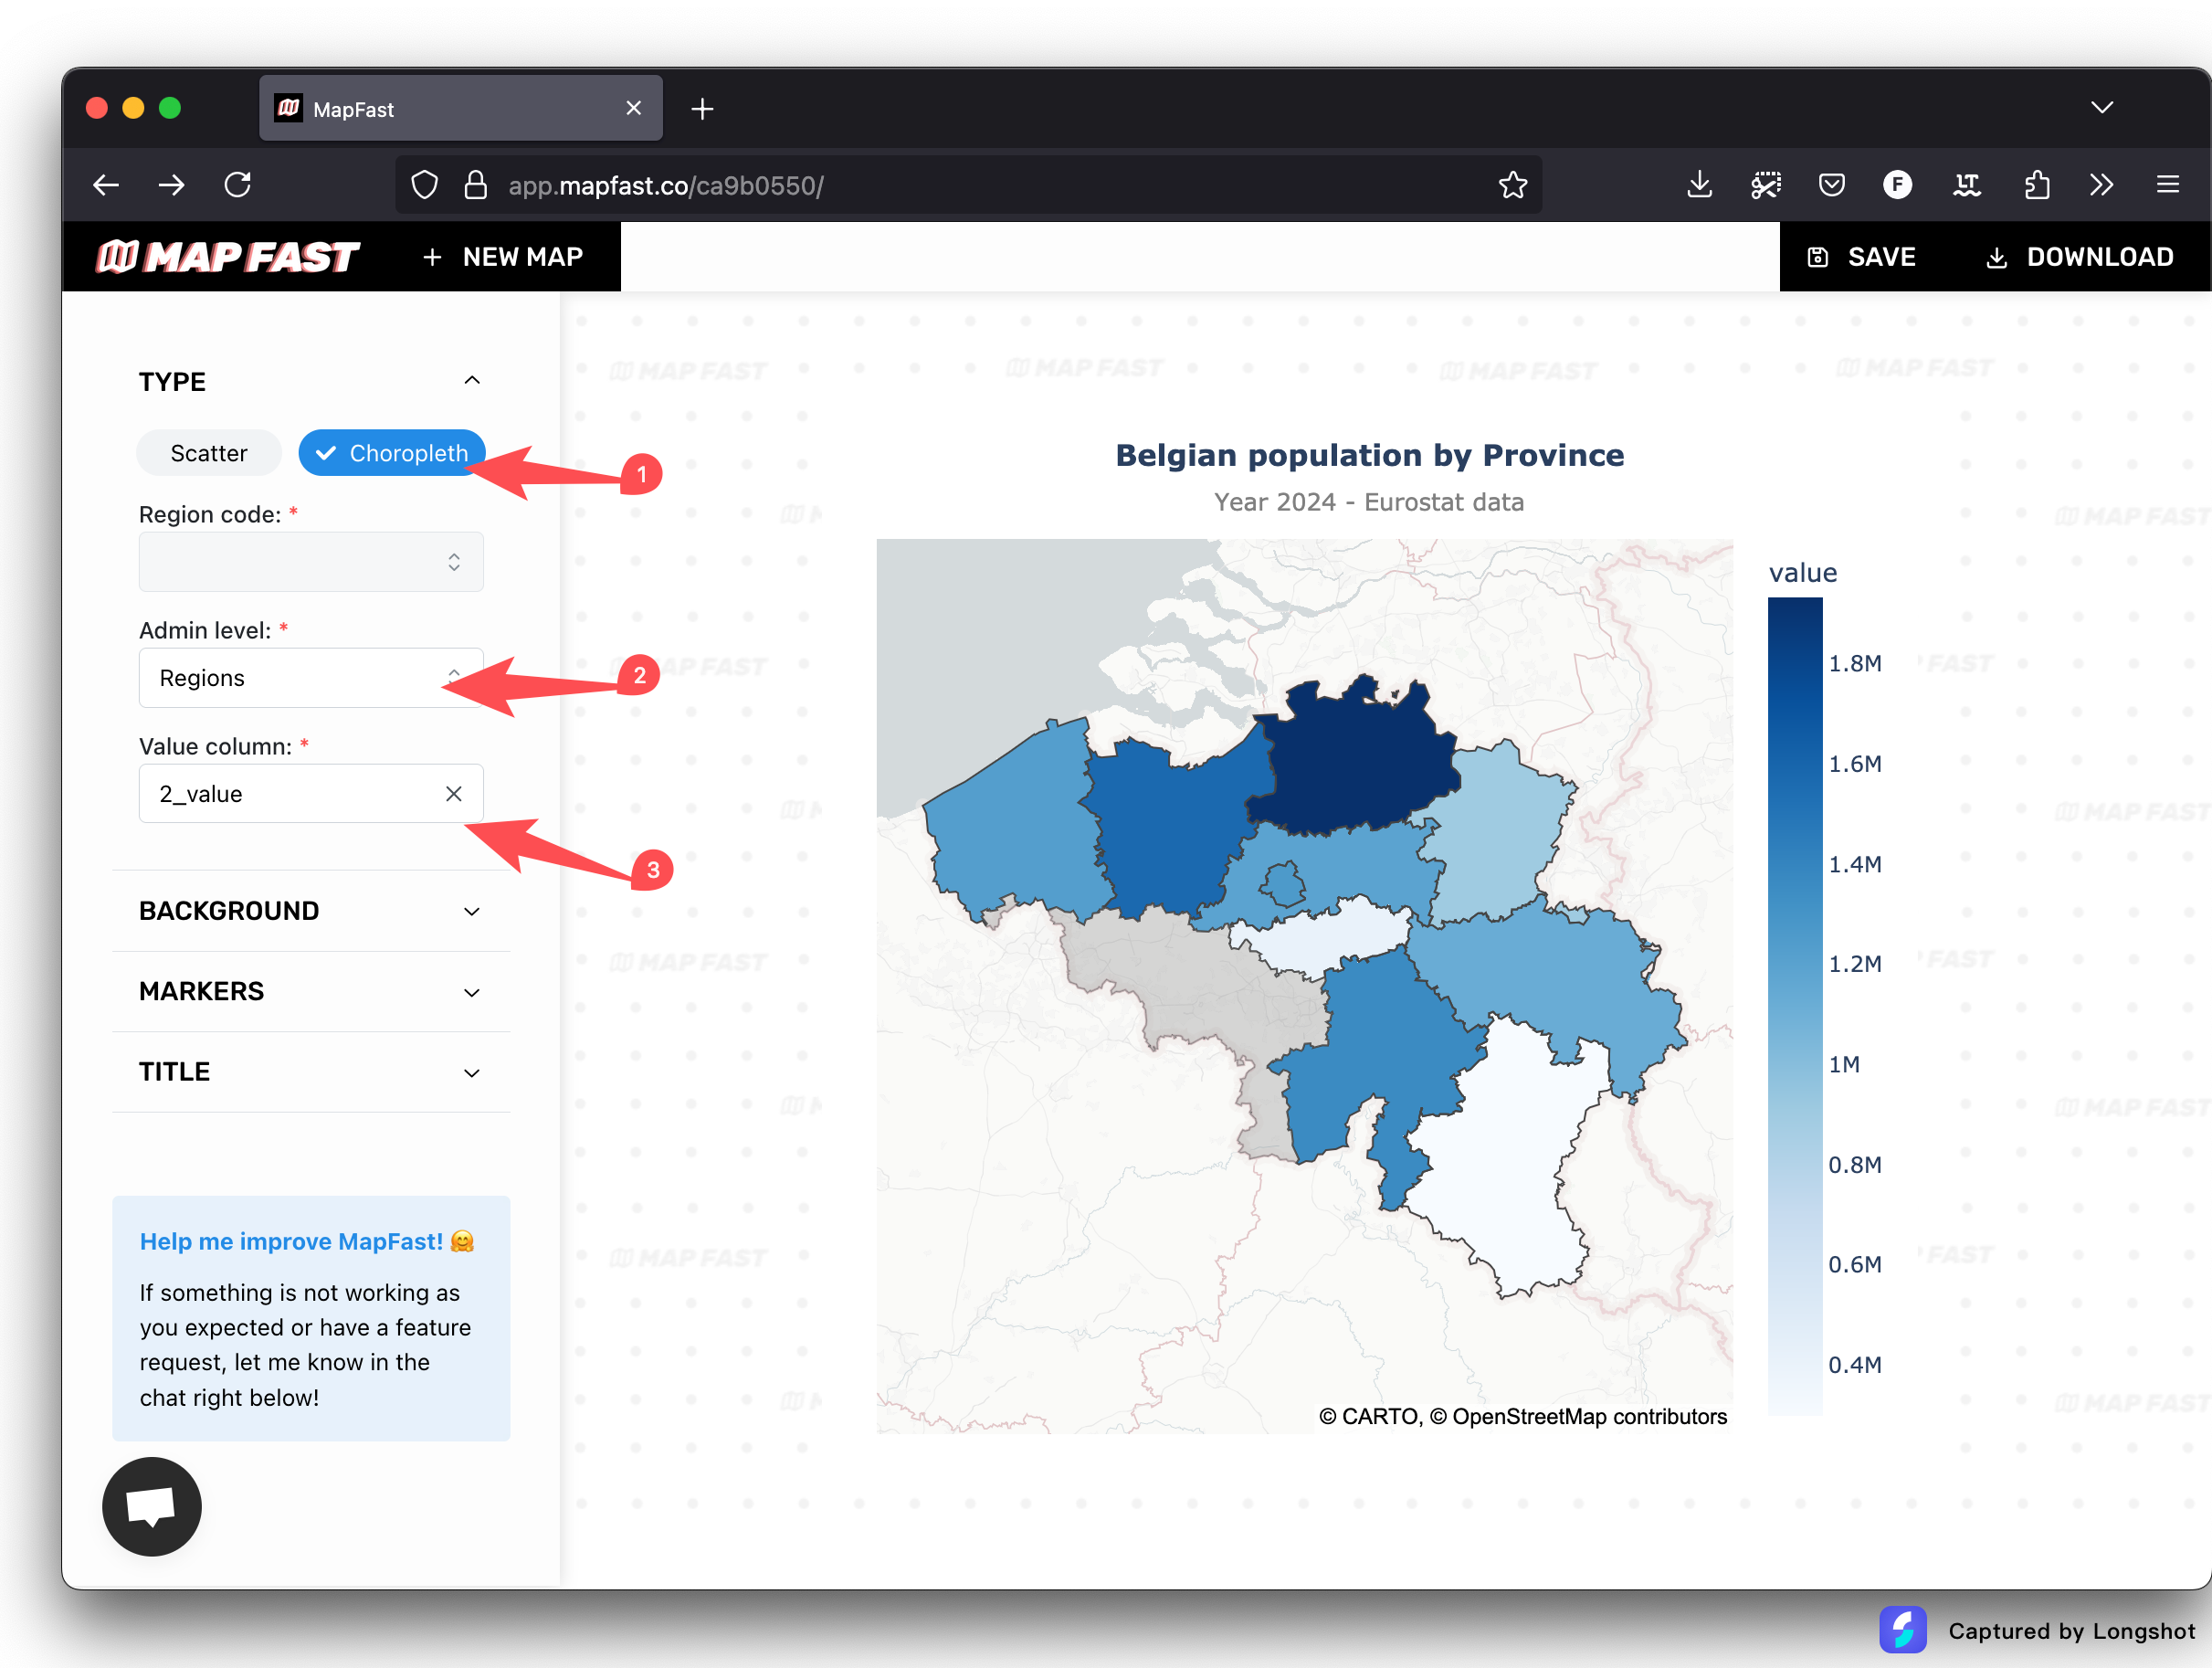2212x1668 pixels.
Task: Click the CARTO OpenStreetMap attribution text
Action: [x=1522, y=1417]
